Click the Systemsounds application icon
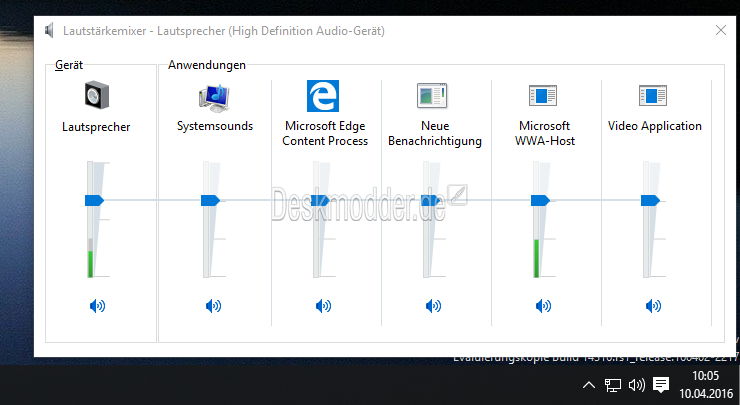This screenshot has width=740, height=405. 214,98
